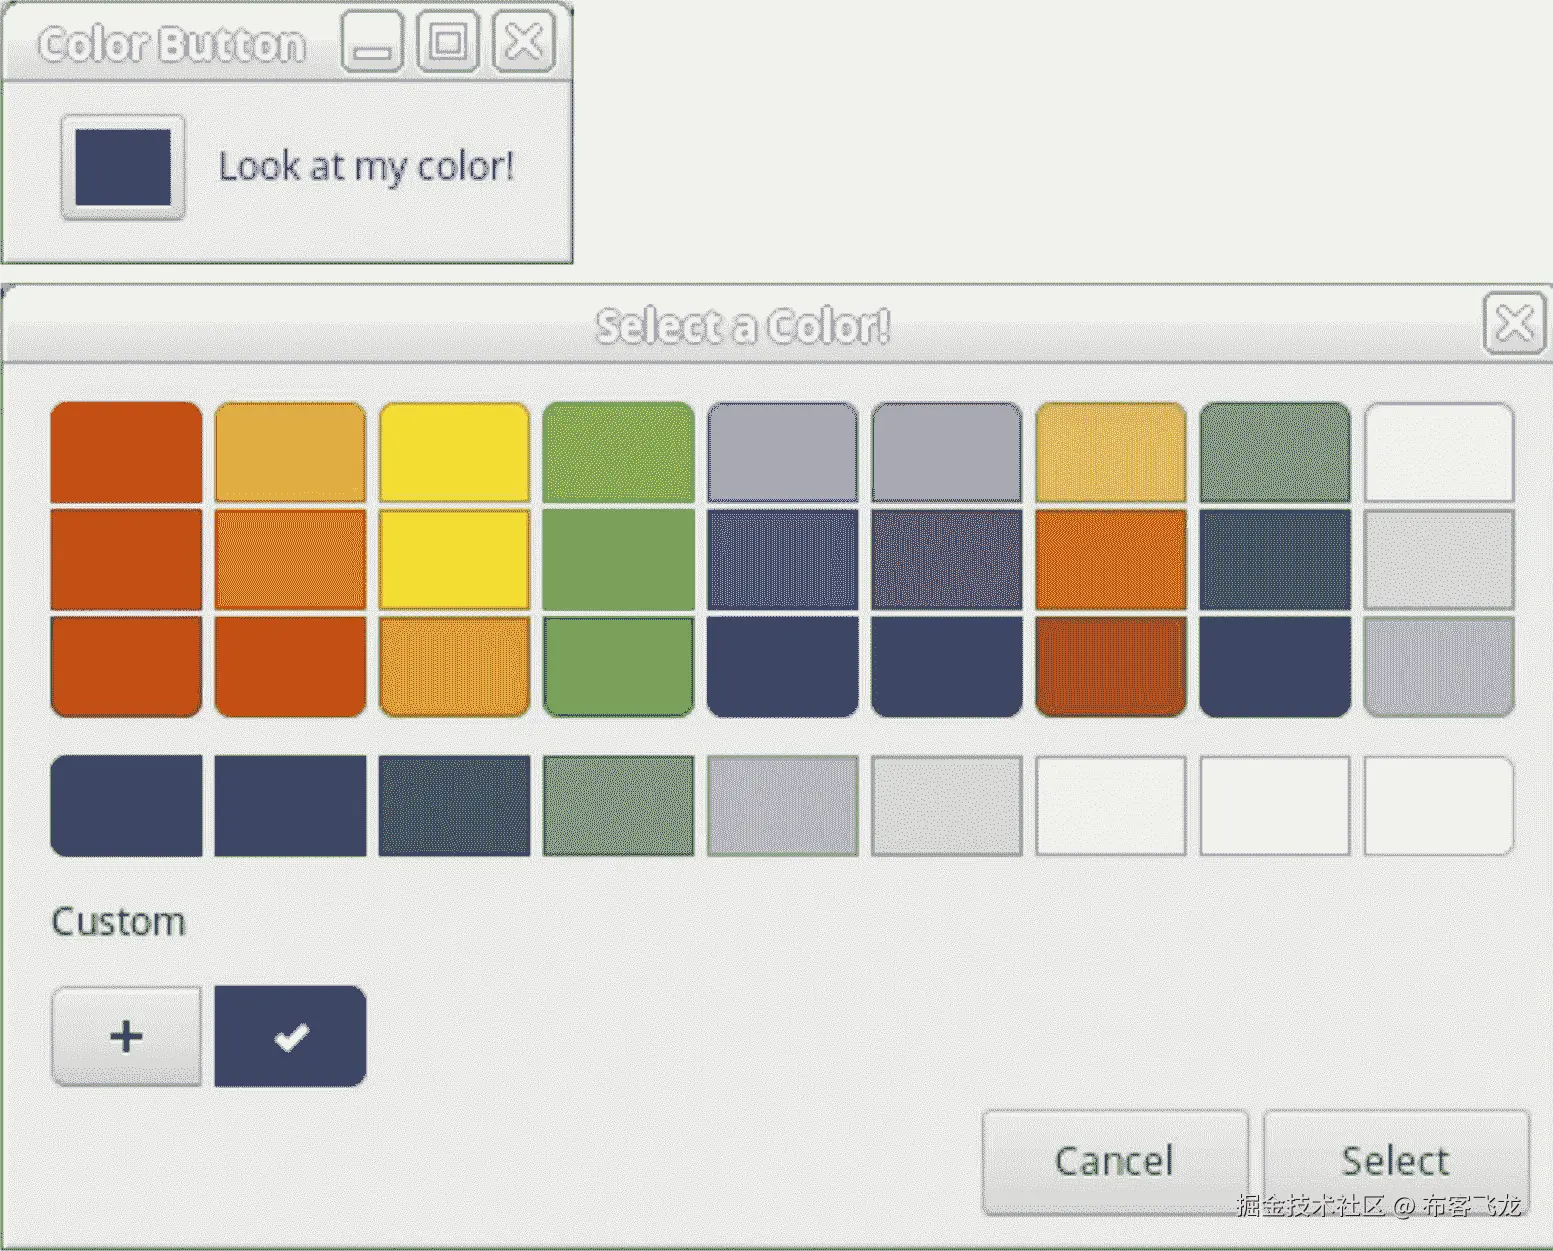Pick the top-row gray swatch above purple-gray
The image size is (1553, 1251).
pyautogui.click(x=946, y=452)
